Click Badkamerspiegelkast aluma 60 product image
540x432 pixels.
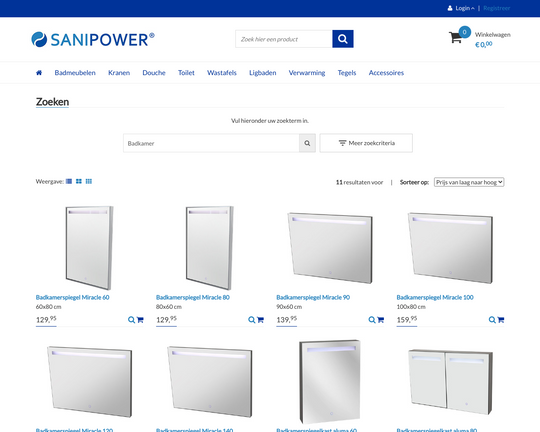(330, 382)
